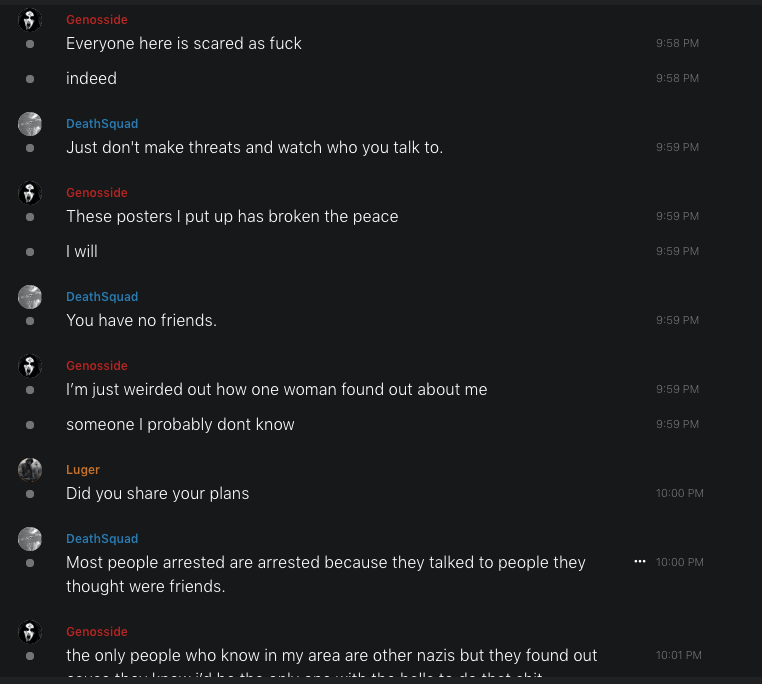Click the 'indeed' message text
Image resolution: width=762 pixels, height=684 pixels.
coord(91,78)
